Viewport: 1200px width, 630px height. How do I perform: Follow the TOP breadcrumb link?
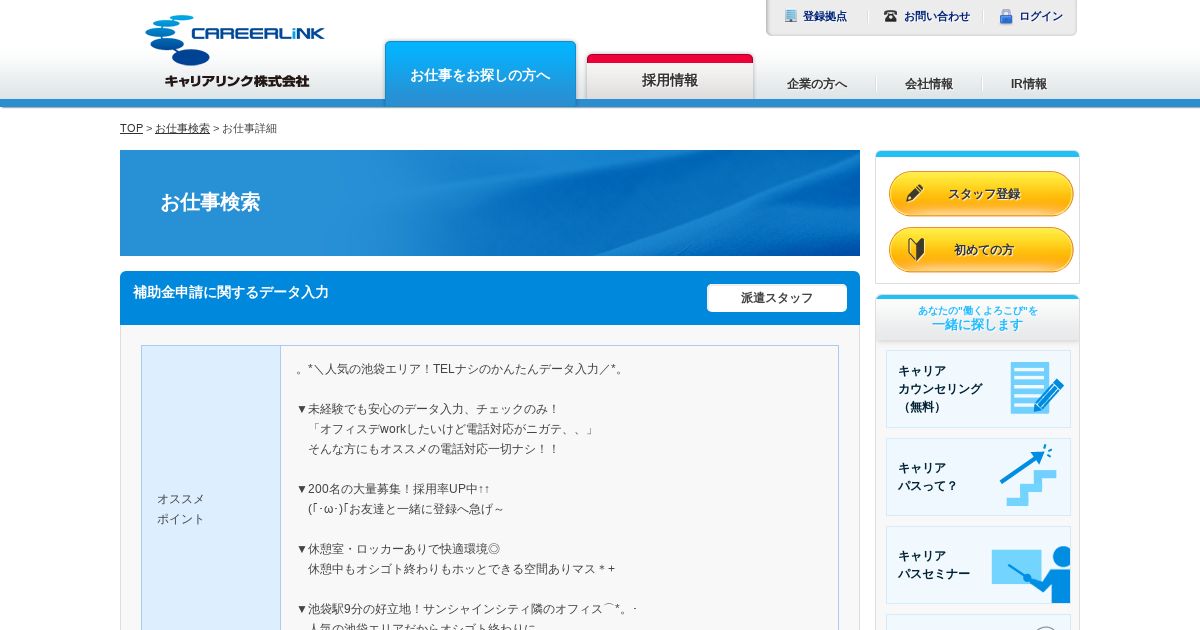click(131, 128)
